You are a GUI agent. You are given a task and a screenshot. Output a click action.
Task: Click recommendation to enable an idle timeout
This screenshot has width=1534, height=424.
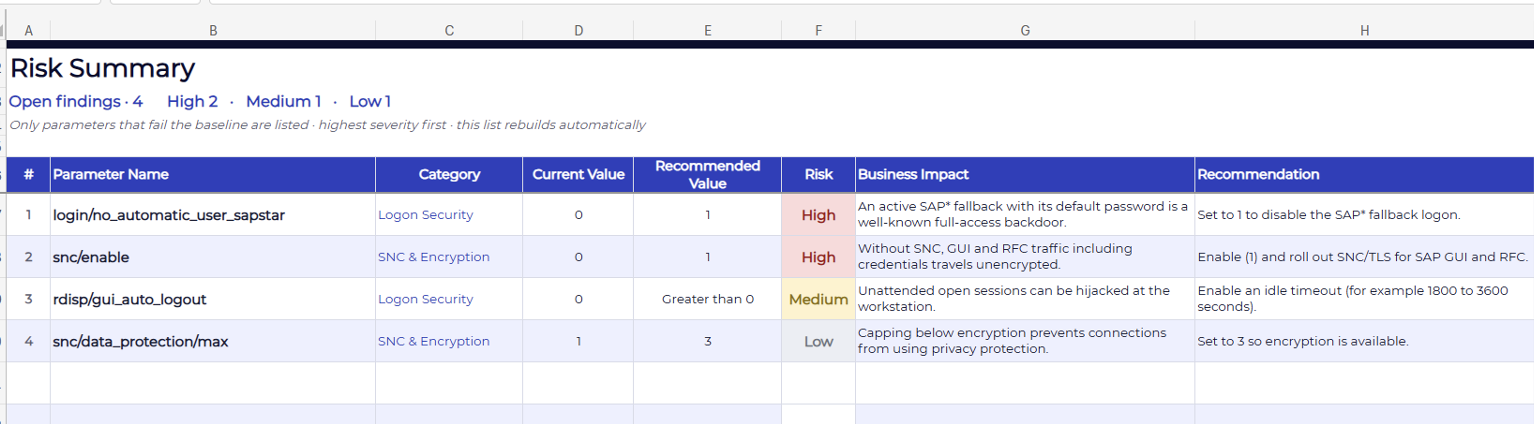pyautogui.click(x=1364, y=299)
